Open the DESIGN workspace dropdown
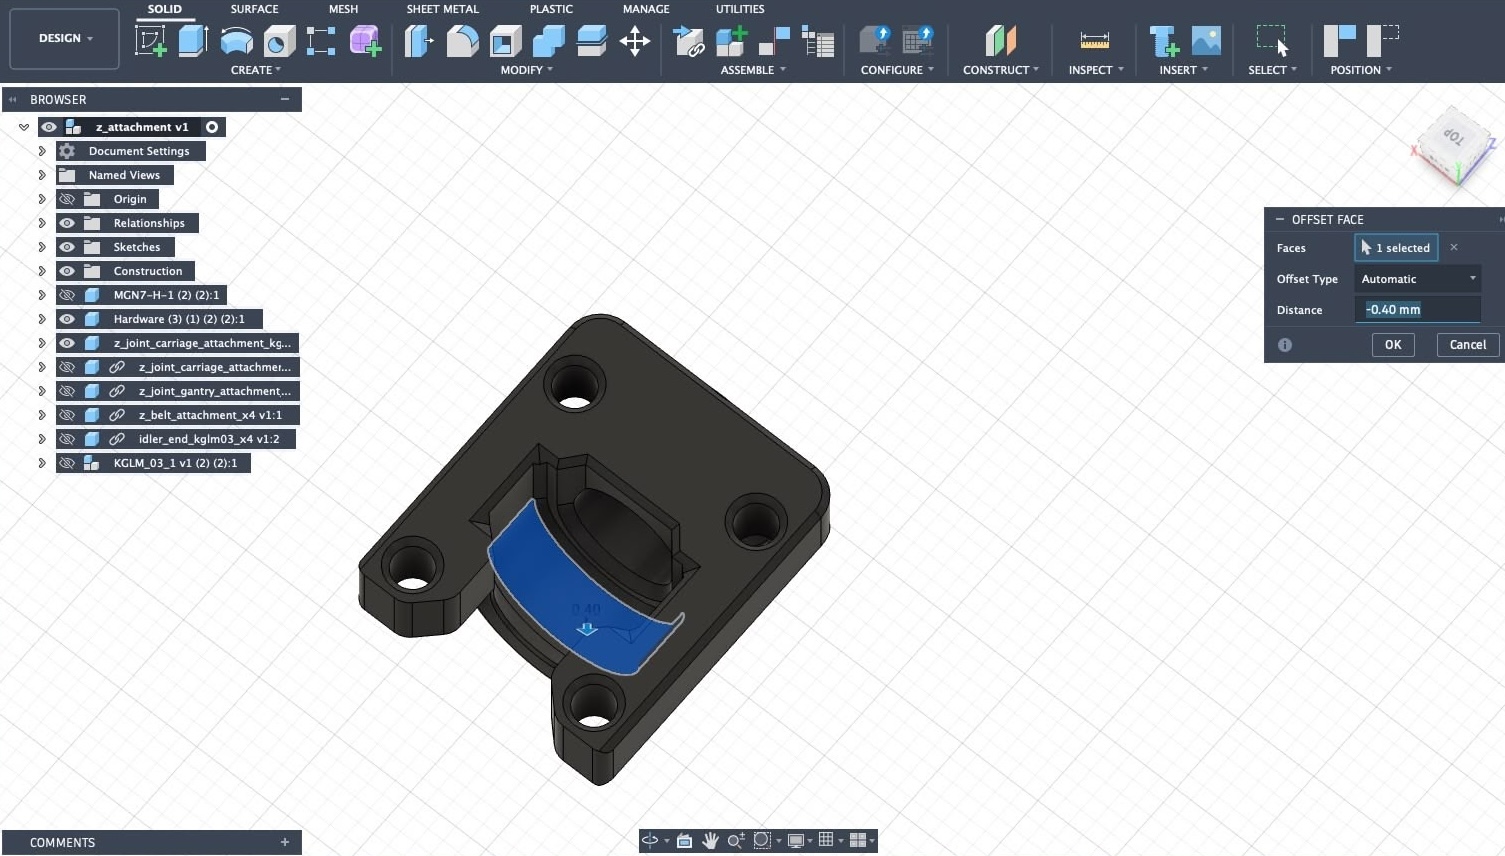The height and width of the screenshot is (856, 1505). (x=65, y=38)
